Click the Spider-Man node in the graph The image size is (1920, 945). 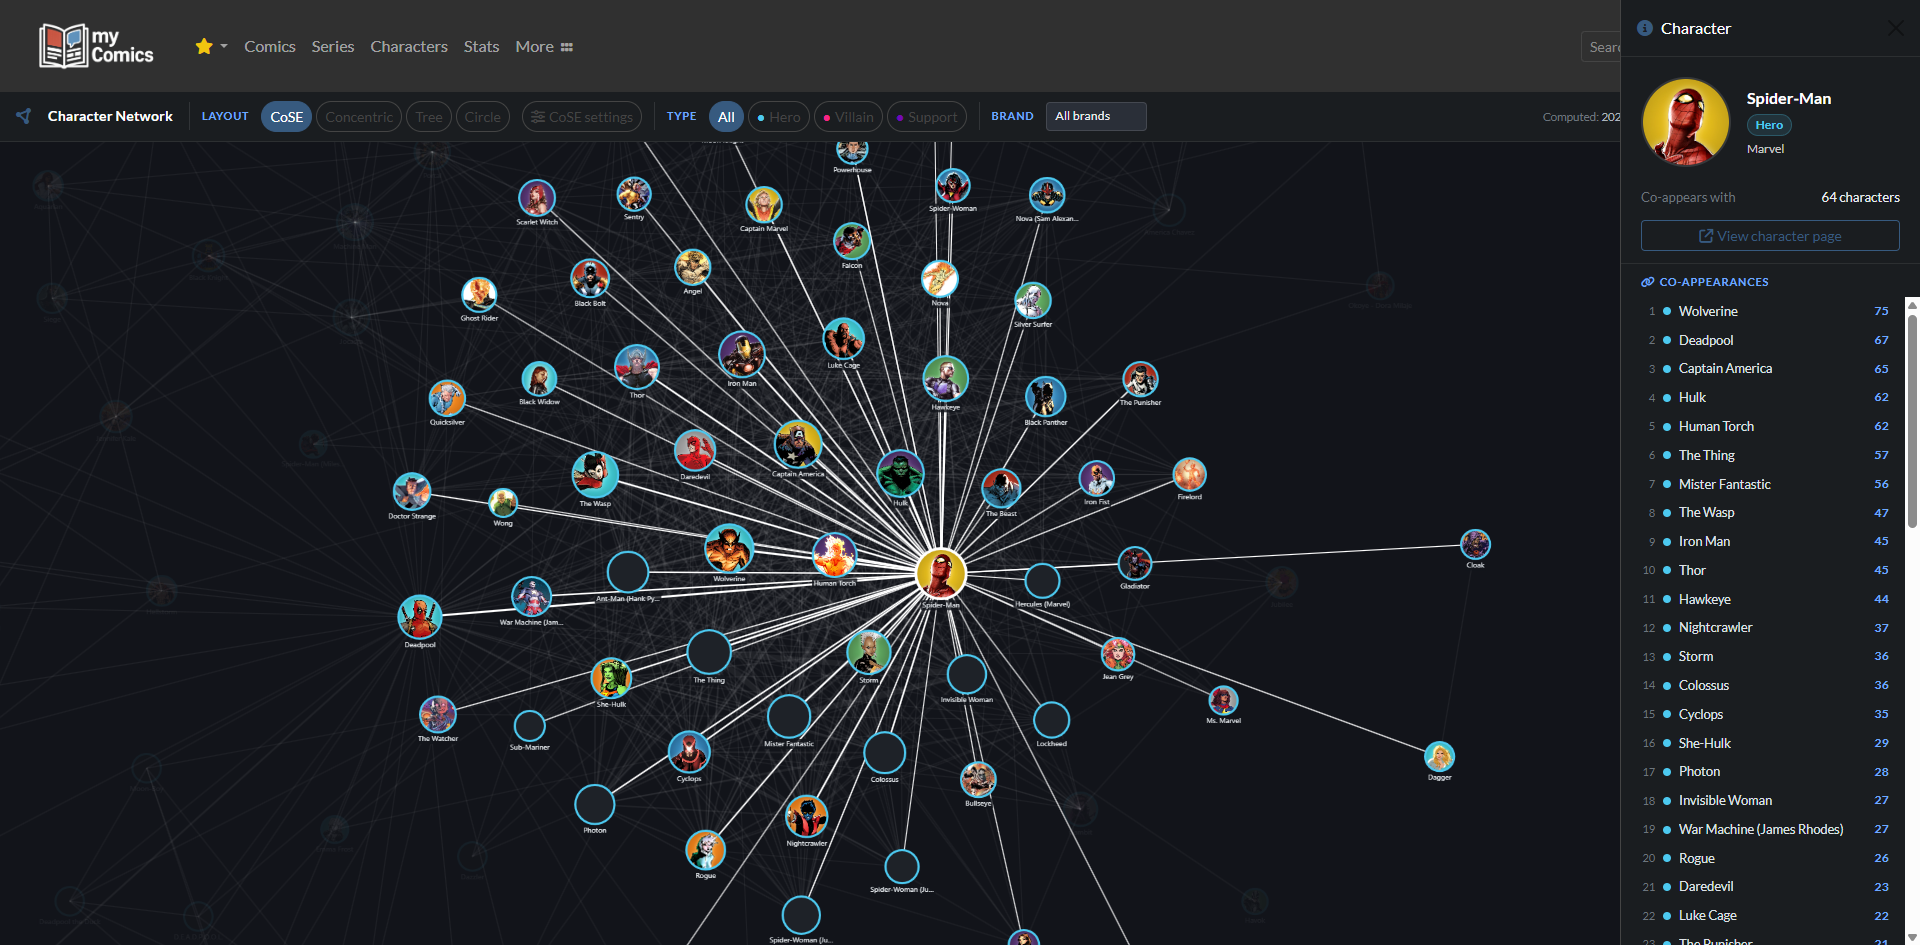[x=941, y=573]
